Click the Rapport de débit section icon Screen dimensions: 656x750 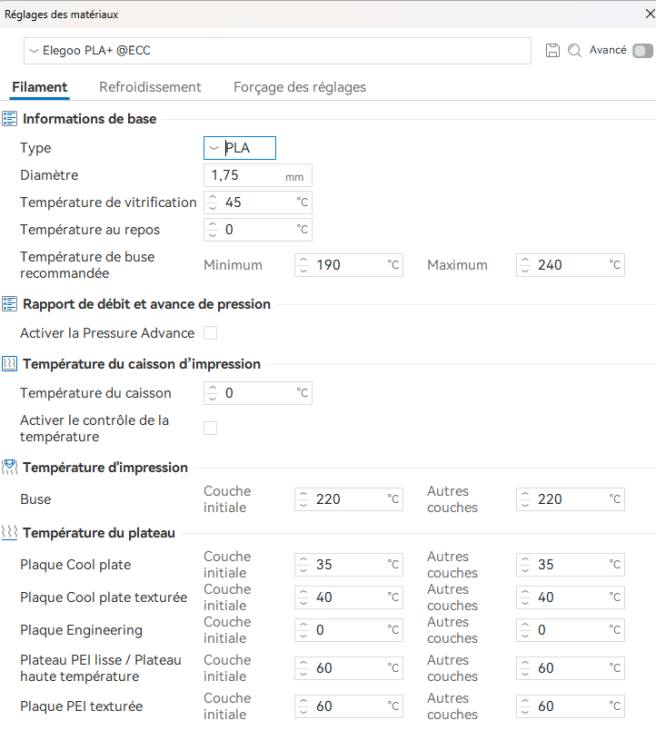(x=10, y=304)
